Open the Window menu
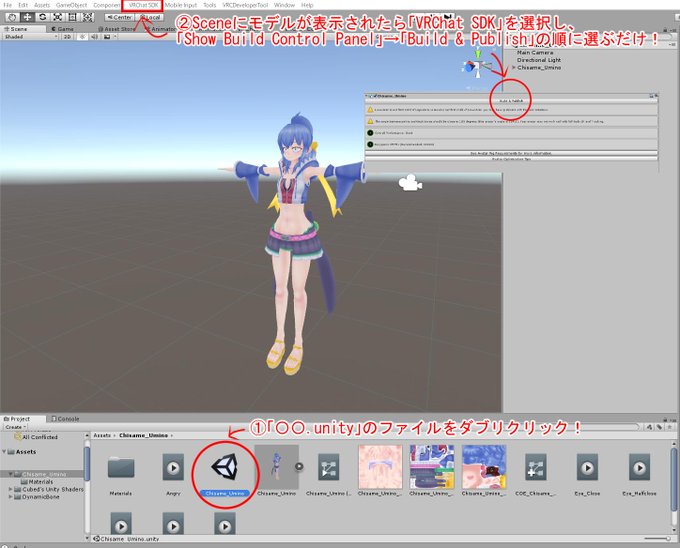 coord(284,5)
